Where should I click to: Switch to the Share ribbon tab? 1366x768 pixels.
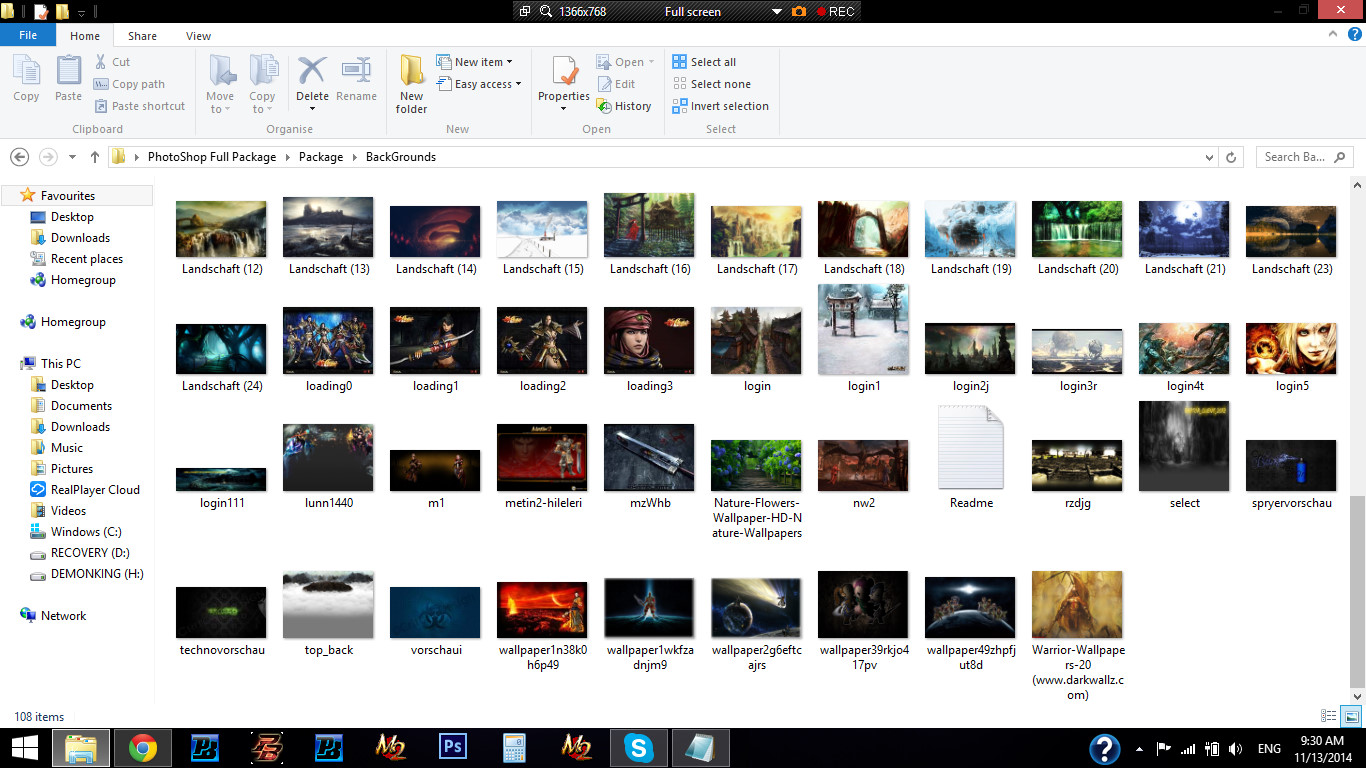tap(142, 36)
